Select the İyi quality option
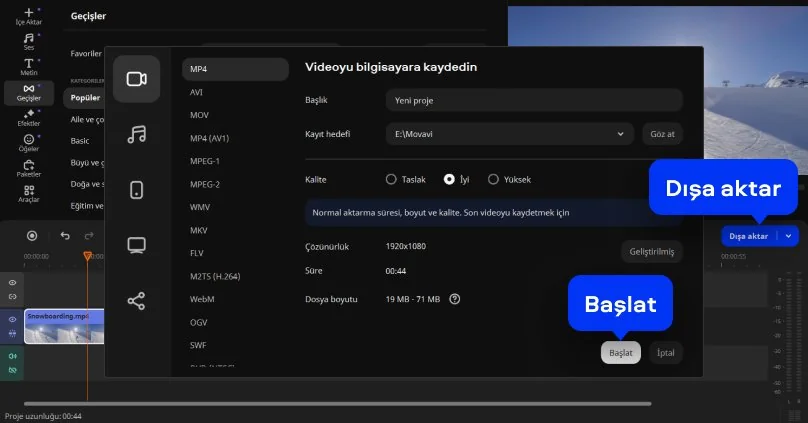808x423 pixels. [457, 179]
